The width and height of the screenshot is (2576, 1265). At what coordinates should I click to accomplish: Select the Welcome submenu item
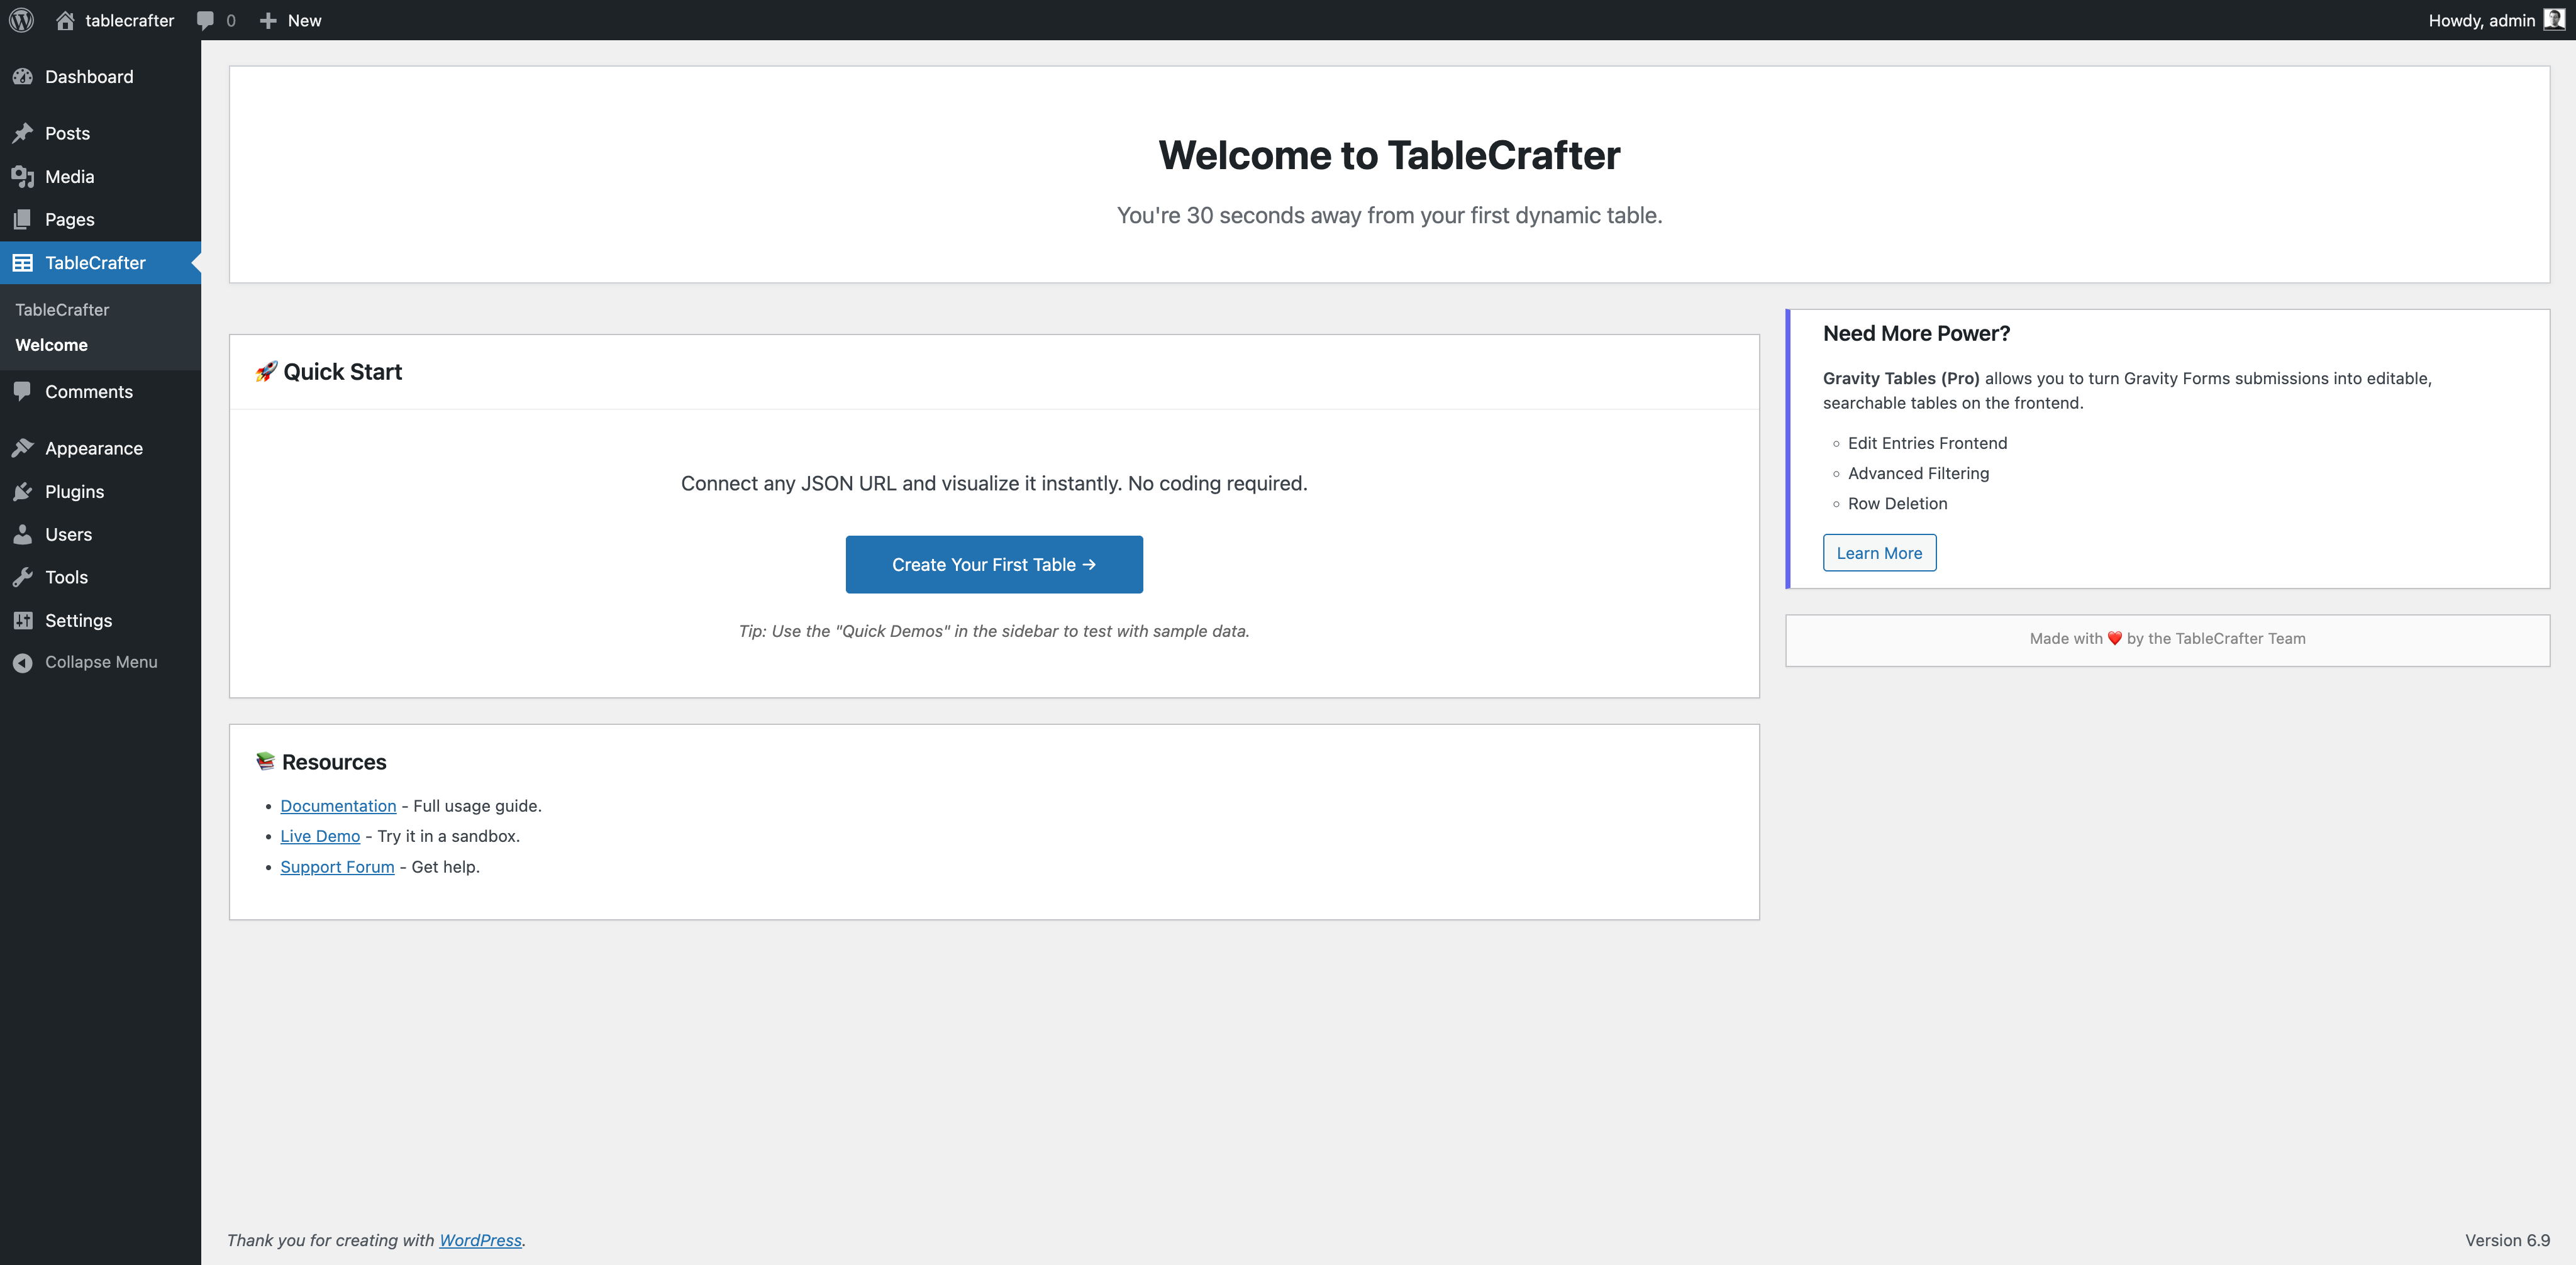click(51, 345)
